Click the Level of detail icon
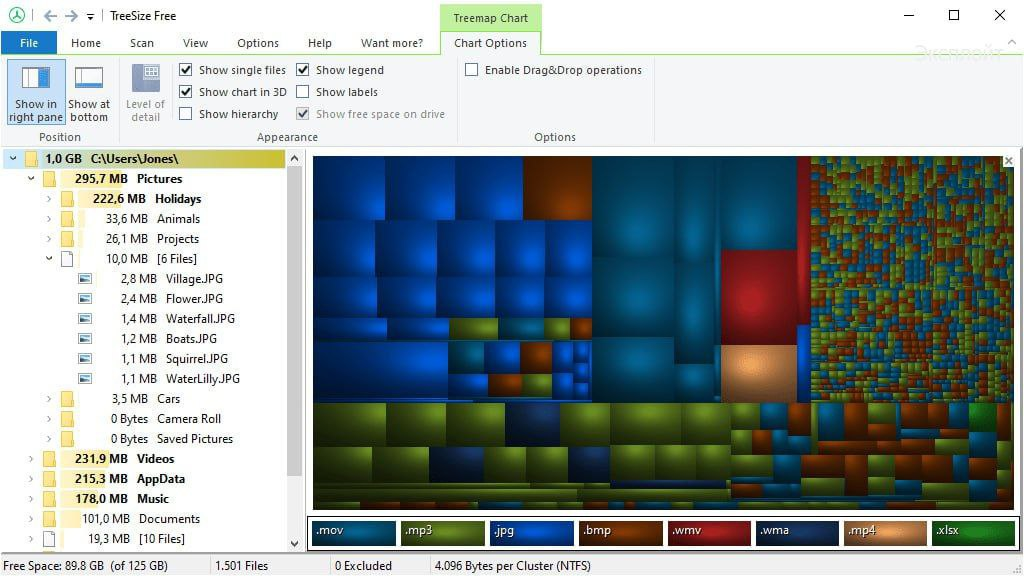This screenshot has width=1024, height=576. [x=146, y=78]
